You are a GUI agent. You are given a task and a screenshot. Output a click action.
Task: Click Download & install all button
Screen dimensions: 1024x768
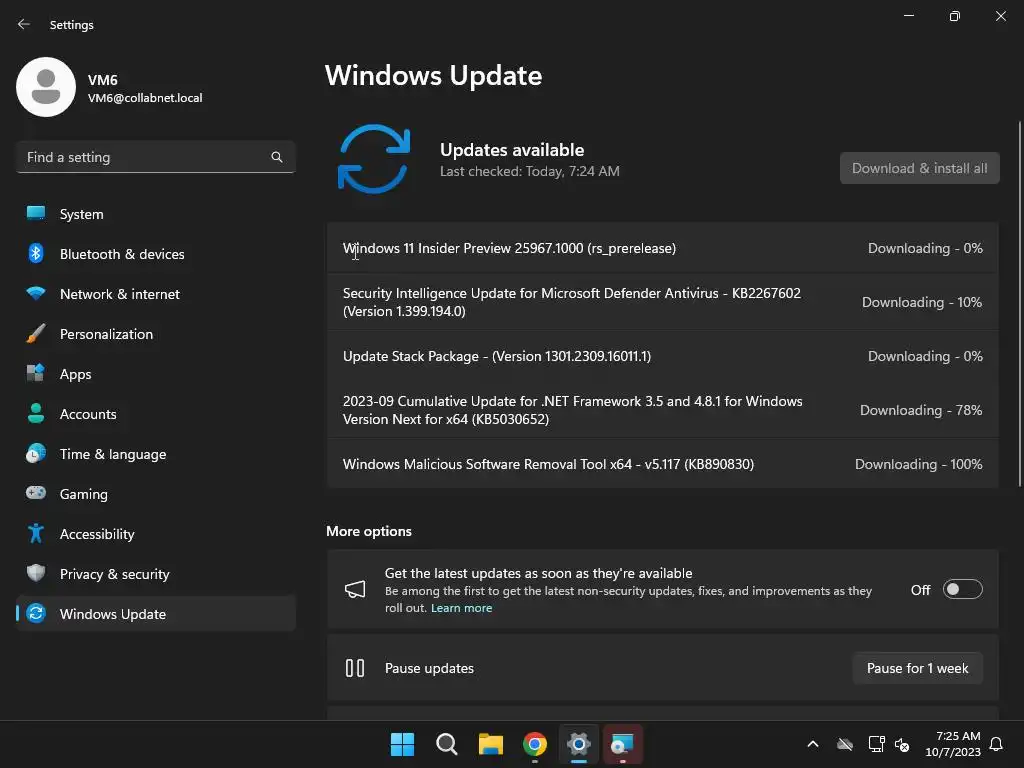click(x=920, y=168)
